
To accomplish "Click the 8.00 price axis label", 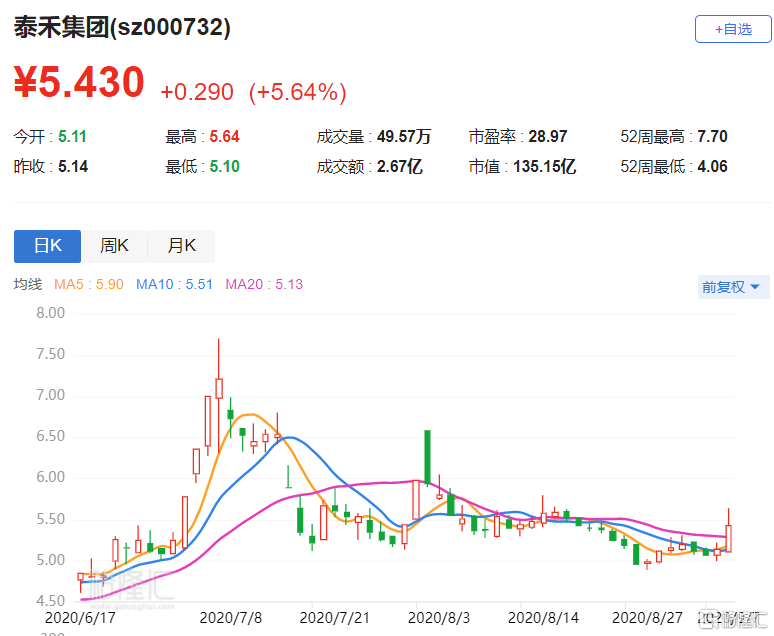I will coord(50,313).
